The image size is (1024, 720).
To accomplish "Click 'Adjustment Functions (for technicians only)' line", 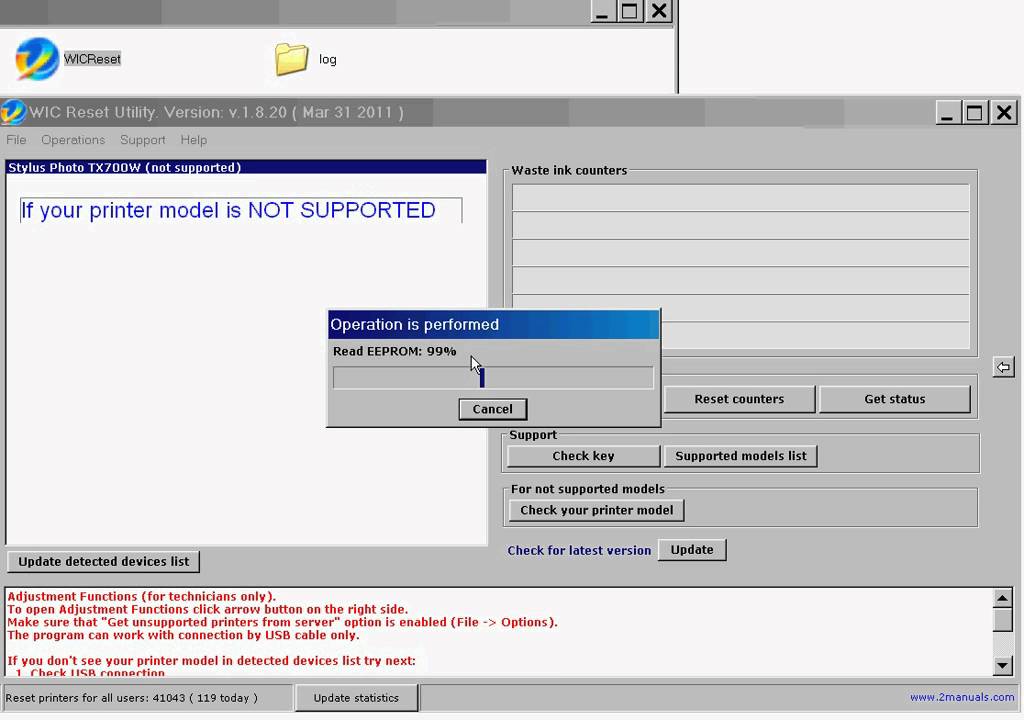I will point(142,597).
